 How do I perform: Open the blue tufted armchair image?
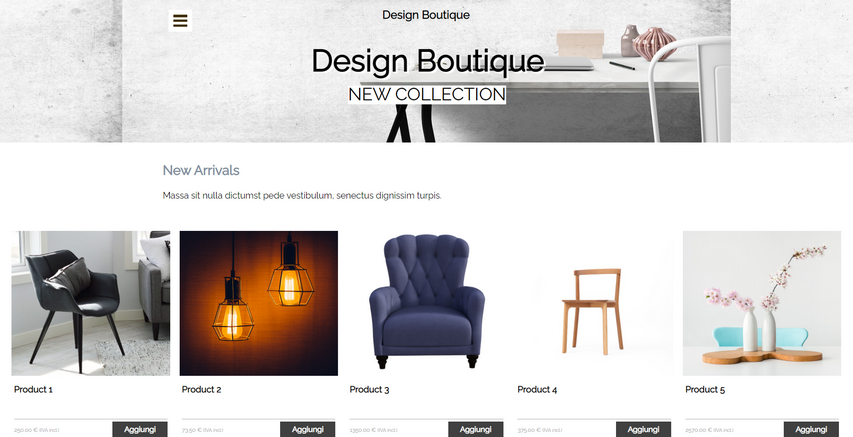pyautogui.click(x=426, y=303)
